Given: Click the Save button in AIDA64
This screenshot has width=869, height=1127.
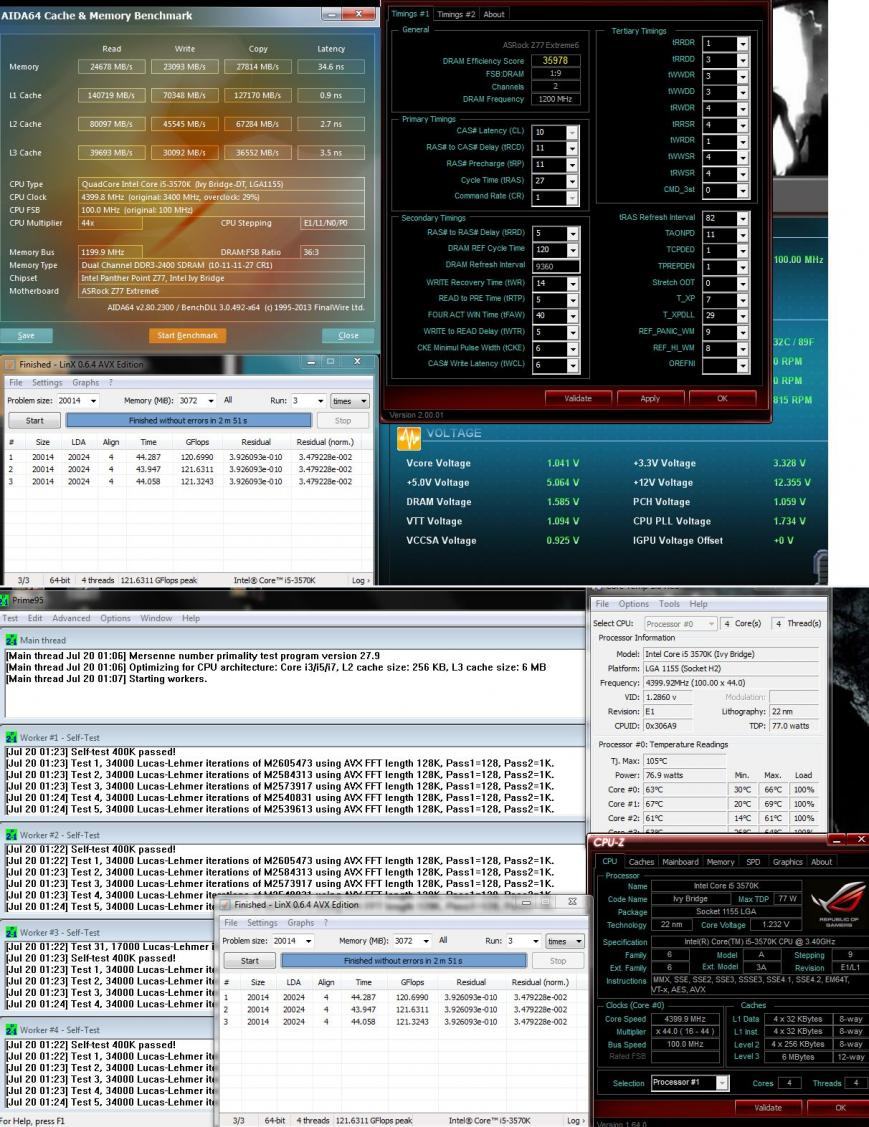Looking at the screenshot, I should 26,335.
